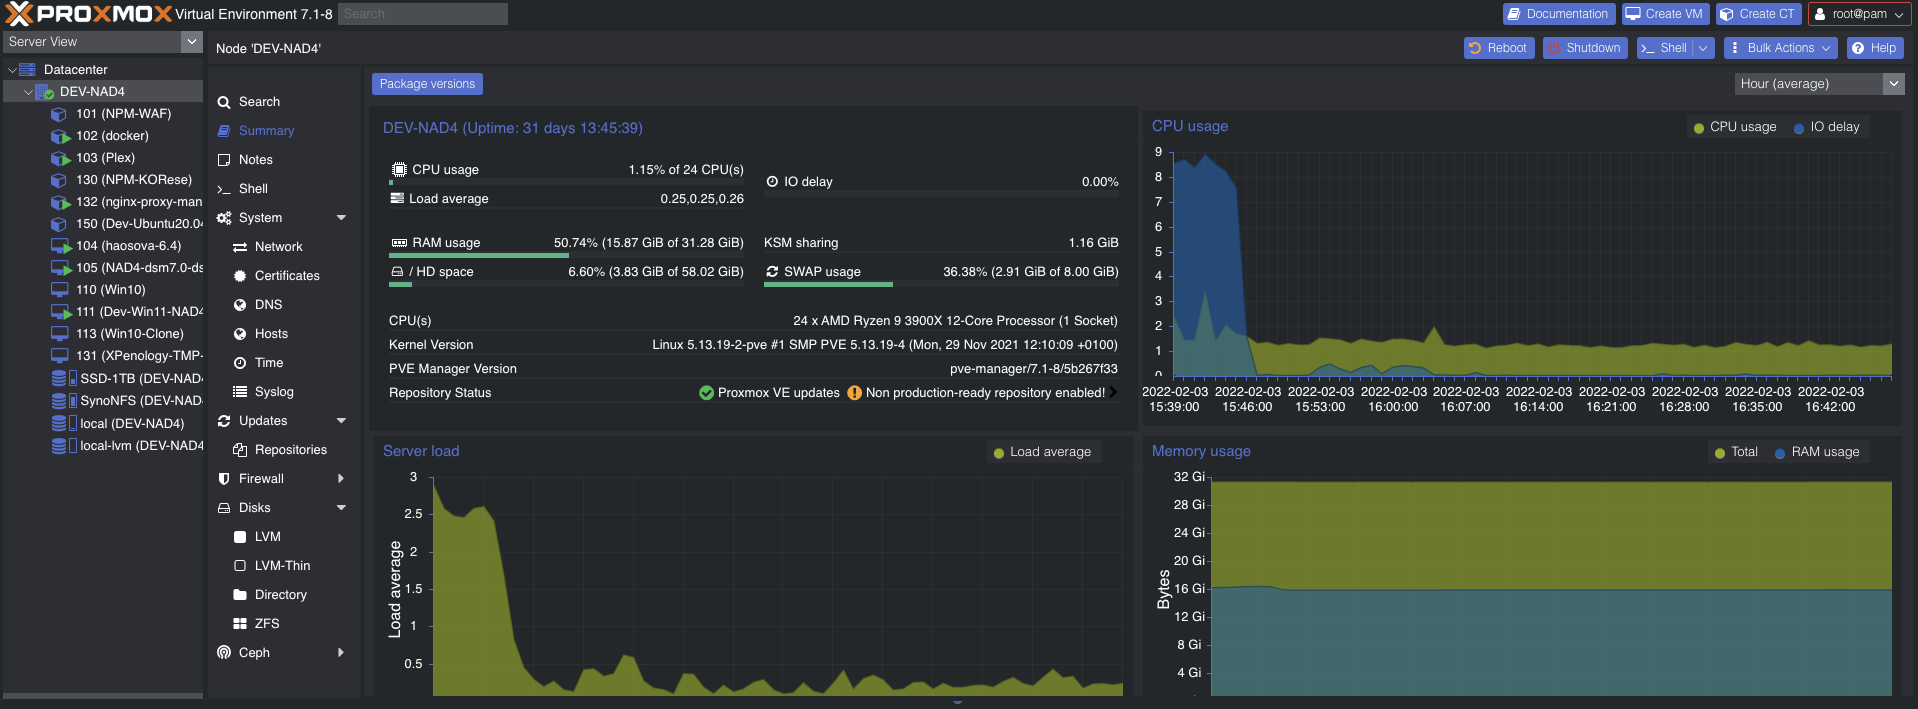Expand the Firewall menu section
Image resolution: width=1918 pixels, height=709 pixels.
pyautogui.click(x=341, y=479)
